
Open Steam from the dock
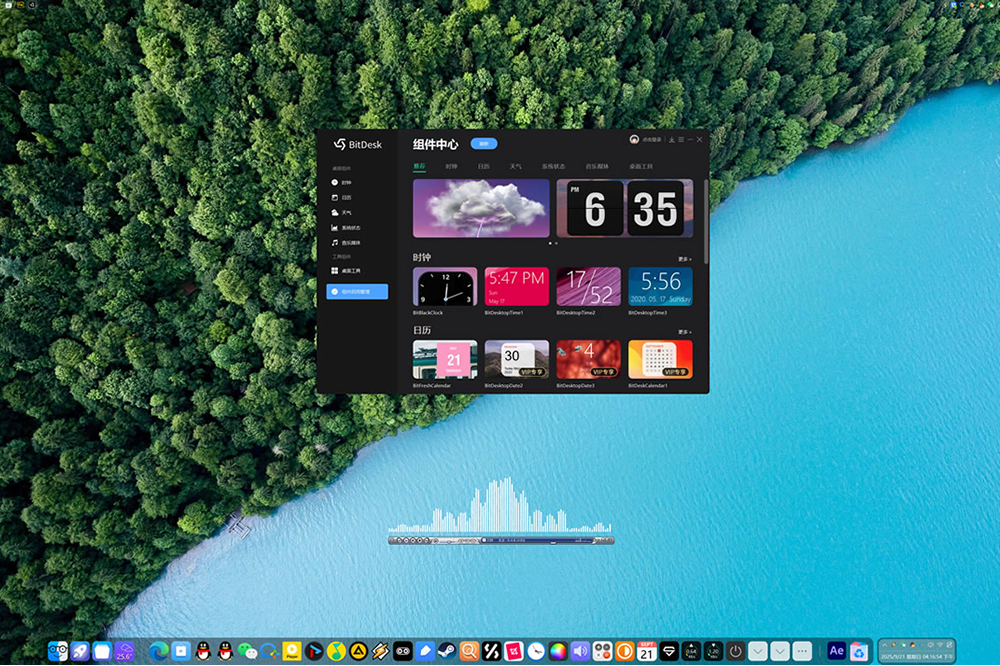click(447, 651)
